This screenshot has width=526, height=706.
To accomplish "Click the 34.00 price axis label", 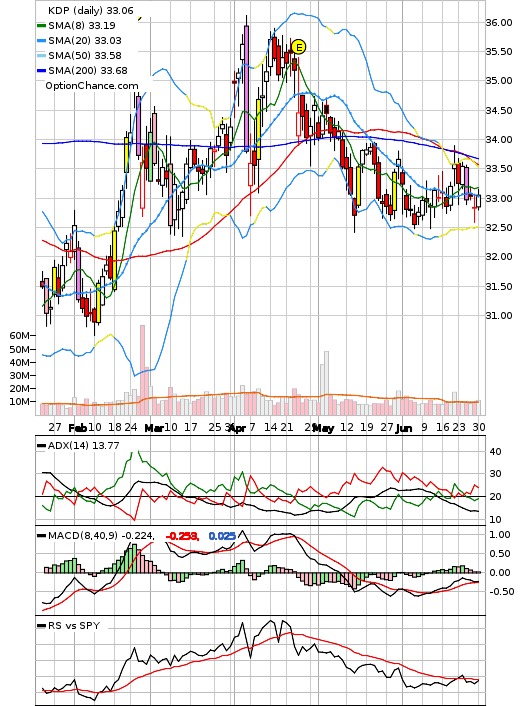I will [x=499, y=140].
